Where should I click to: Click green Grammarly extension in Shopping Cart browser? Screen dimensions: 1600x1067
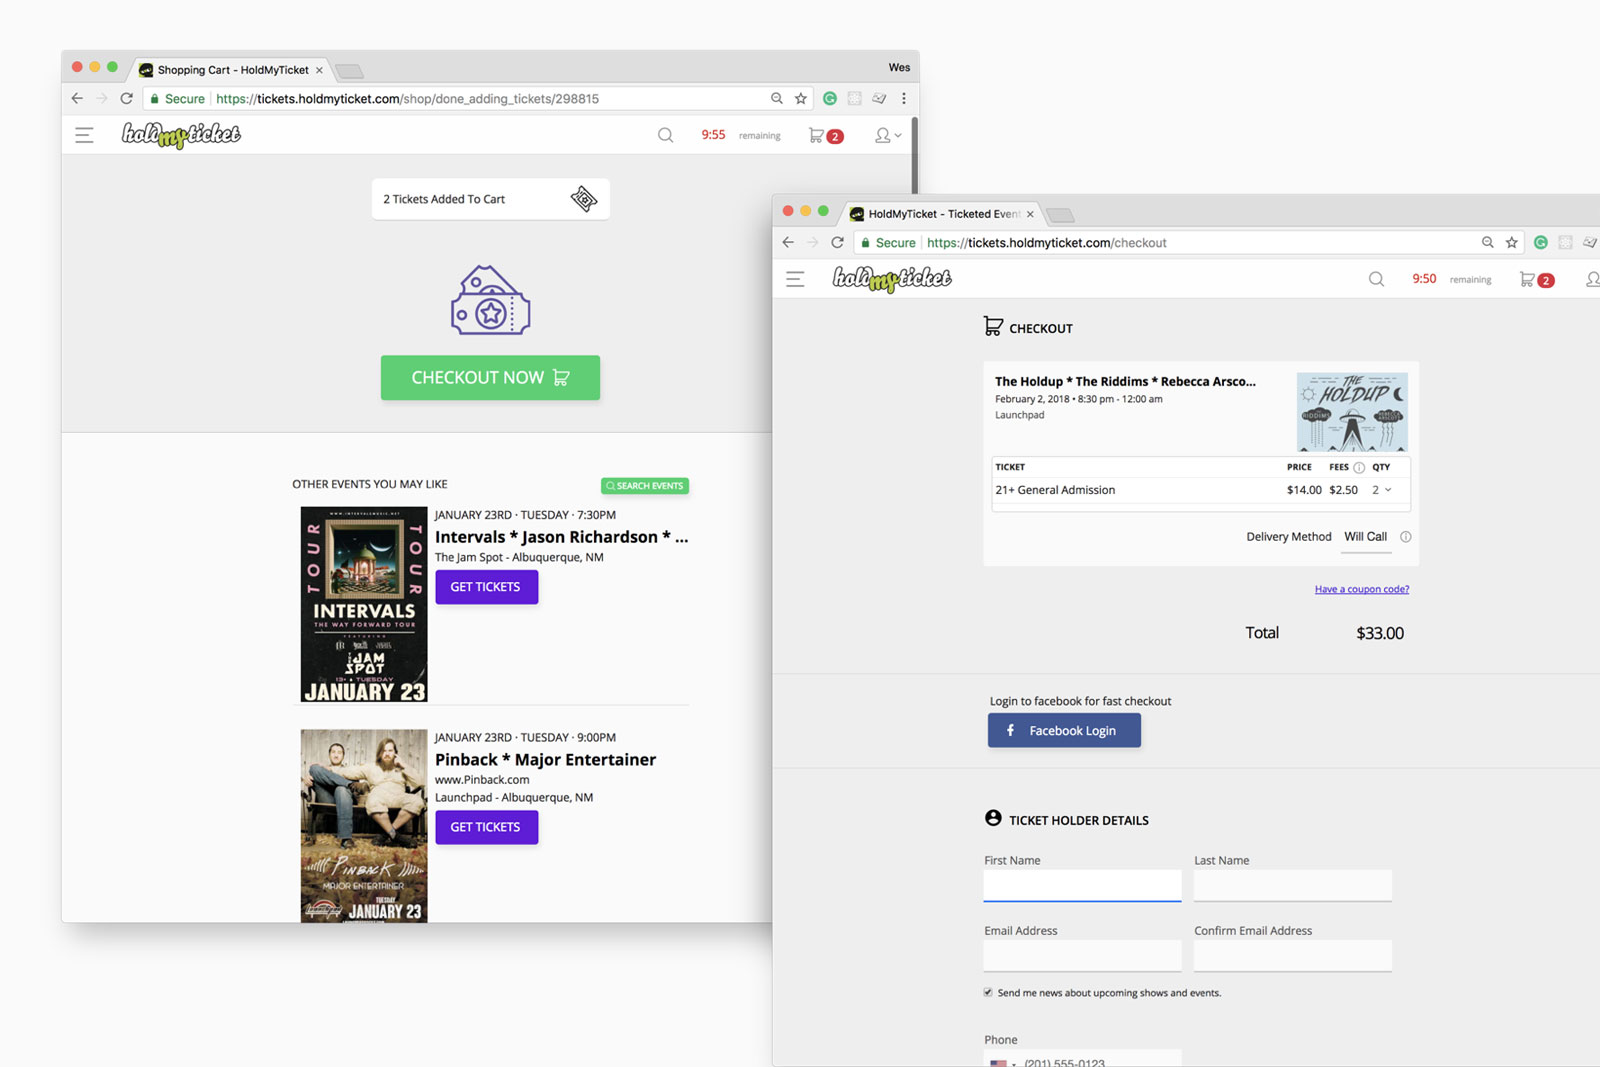(x=830, y=98)
